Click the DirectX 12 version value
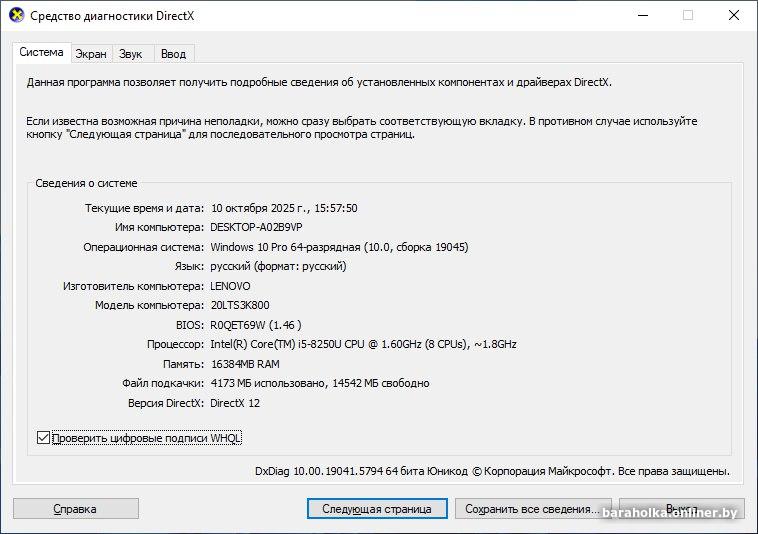758x534 pixels. click(236, 403)
